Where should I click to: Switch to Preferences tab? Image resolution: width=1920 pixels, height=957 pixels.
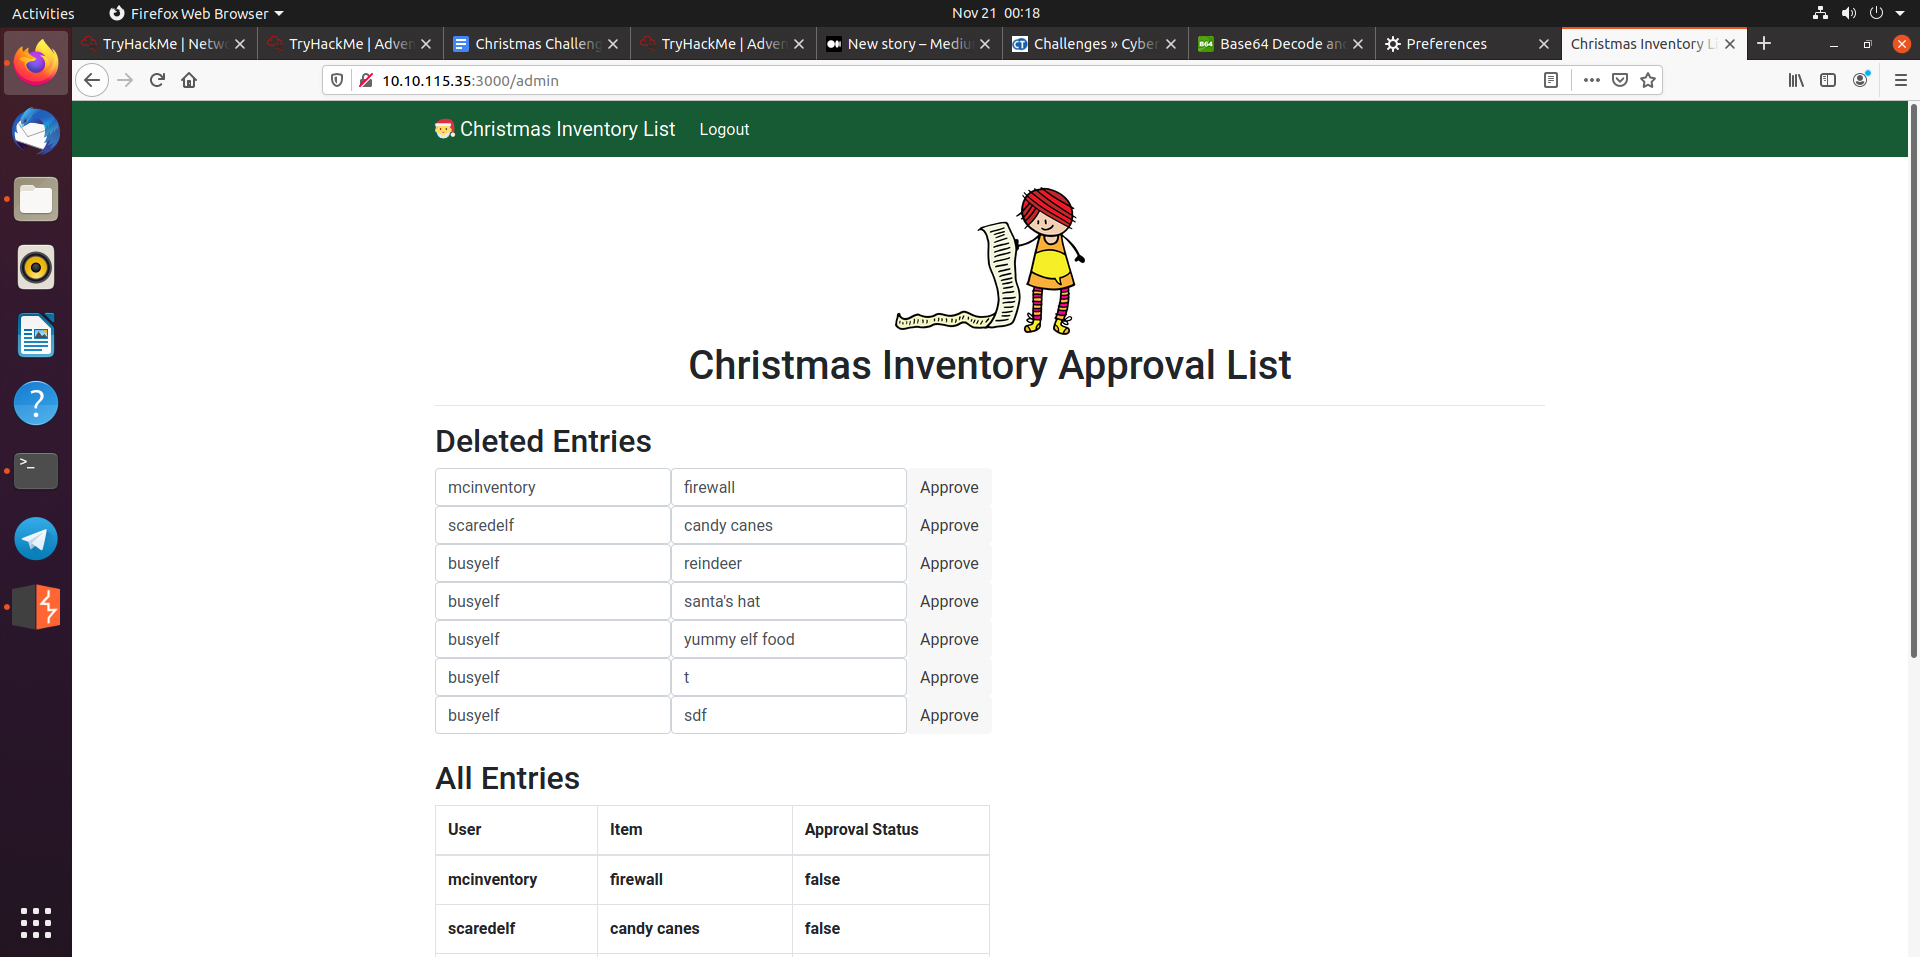point(1466,44)
